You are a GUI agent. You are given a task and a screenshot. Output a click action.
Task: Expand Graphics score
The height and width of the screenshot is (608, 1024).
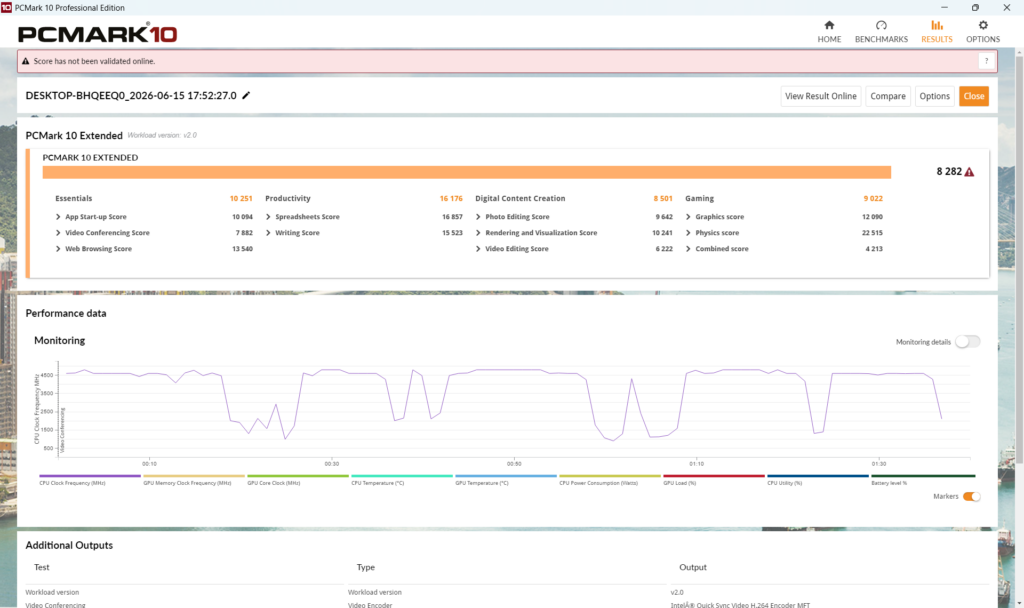pos(688,217)
